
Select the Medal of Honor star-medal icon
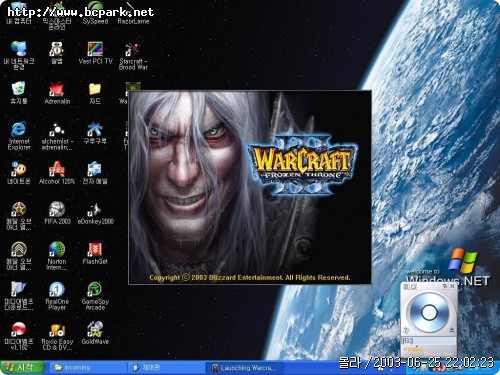coord(19,216)
